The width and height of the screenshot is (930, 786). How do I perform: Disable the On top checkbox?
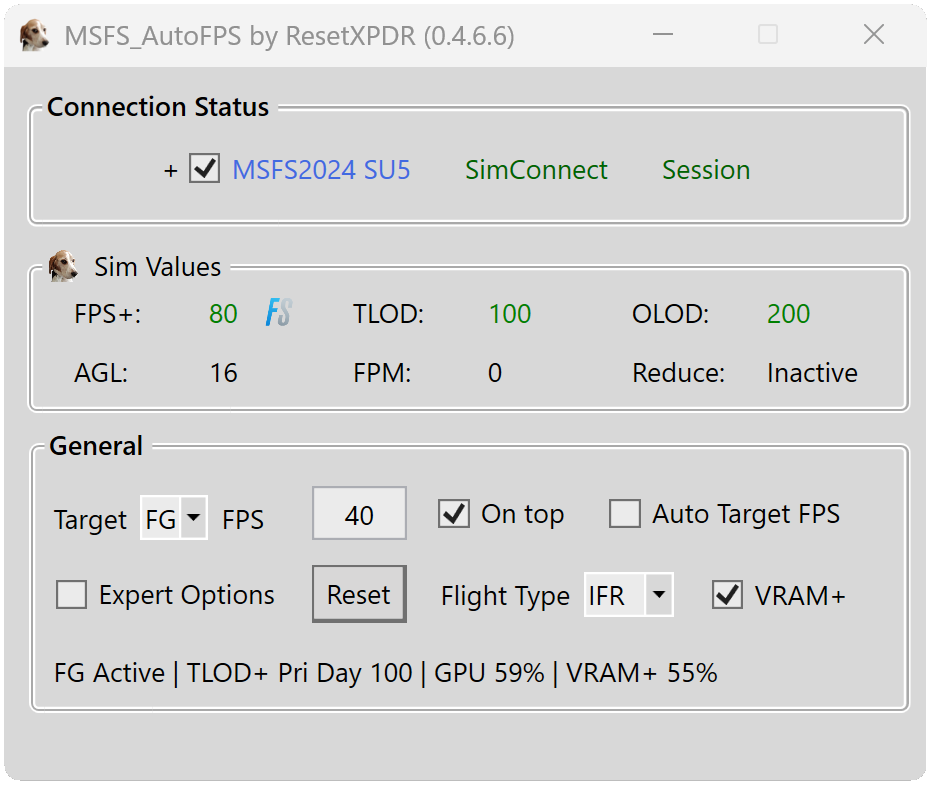pos(454,514)
